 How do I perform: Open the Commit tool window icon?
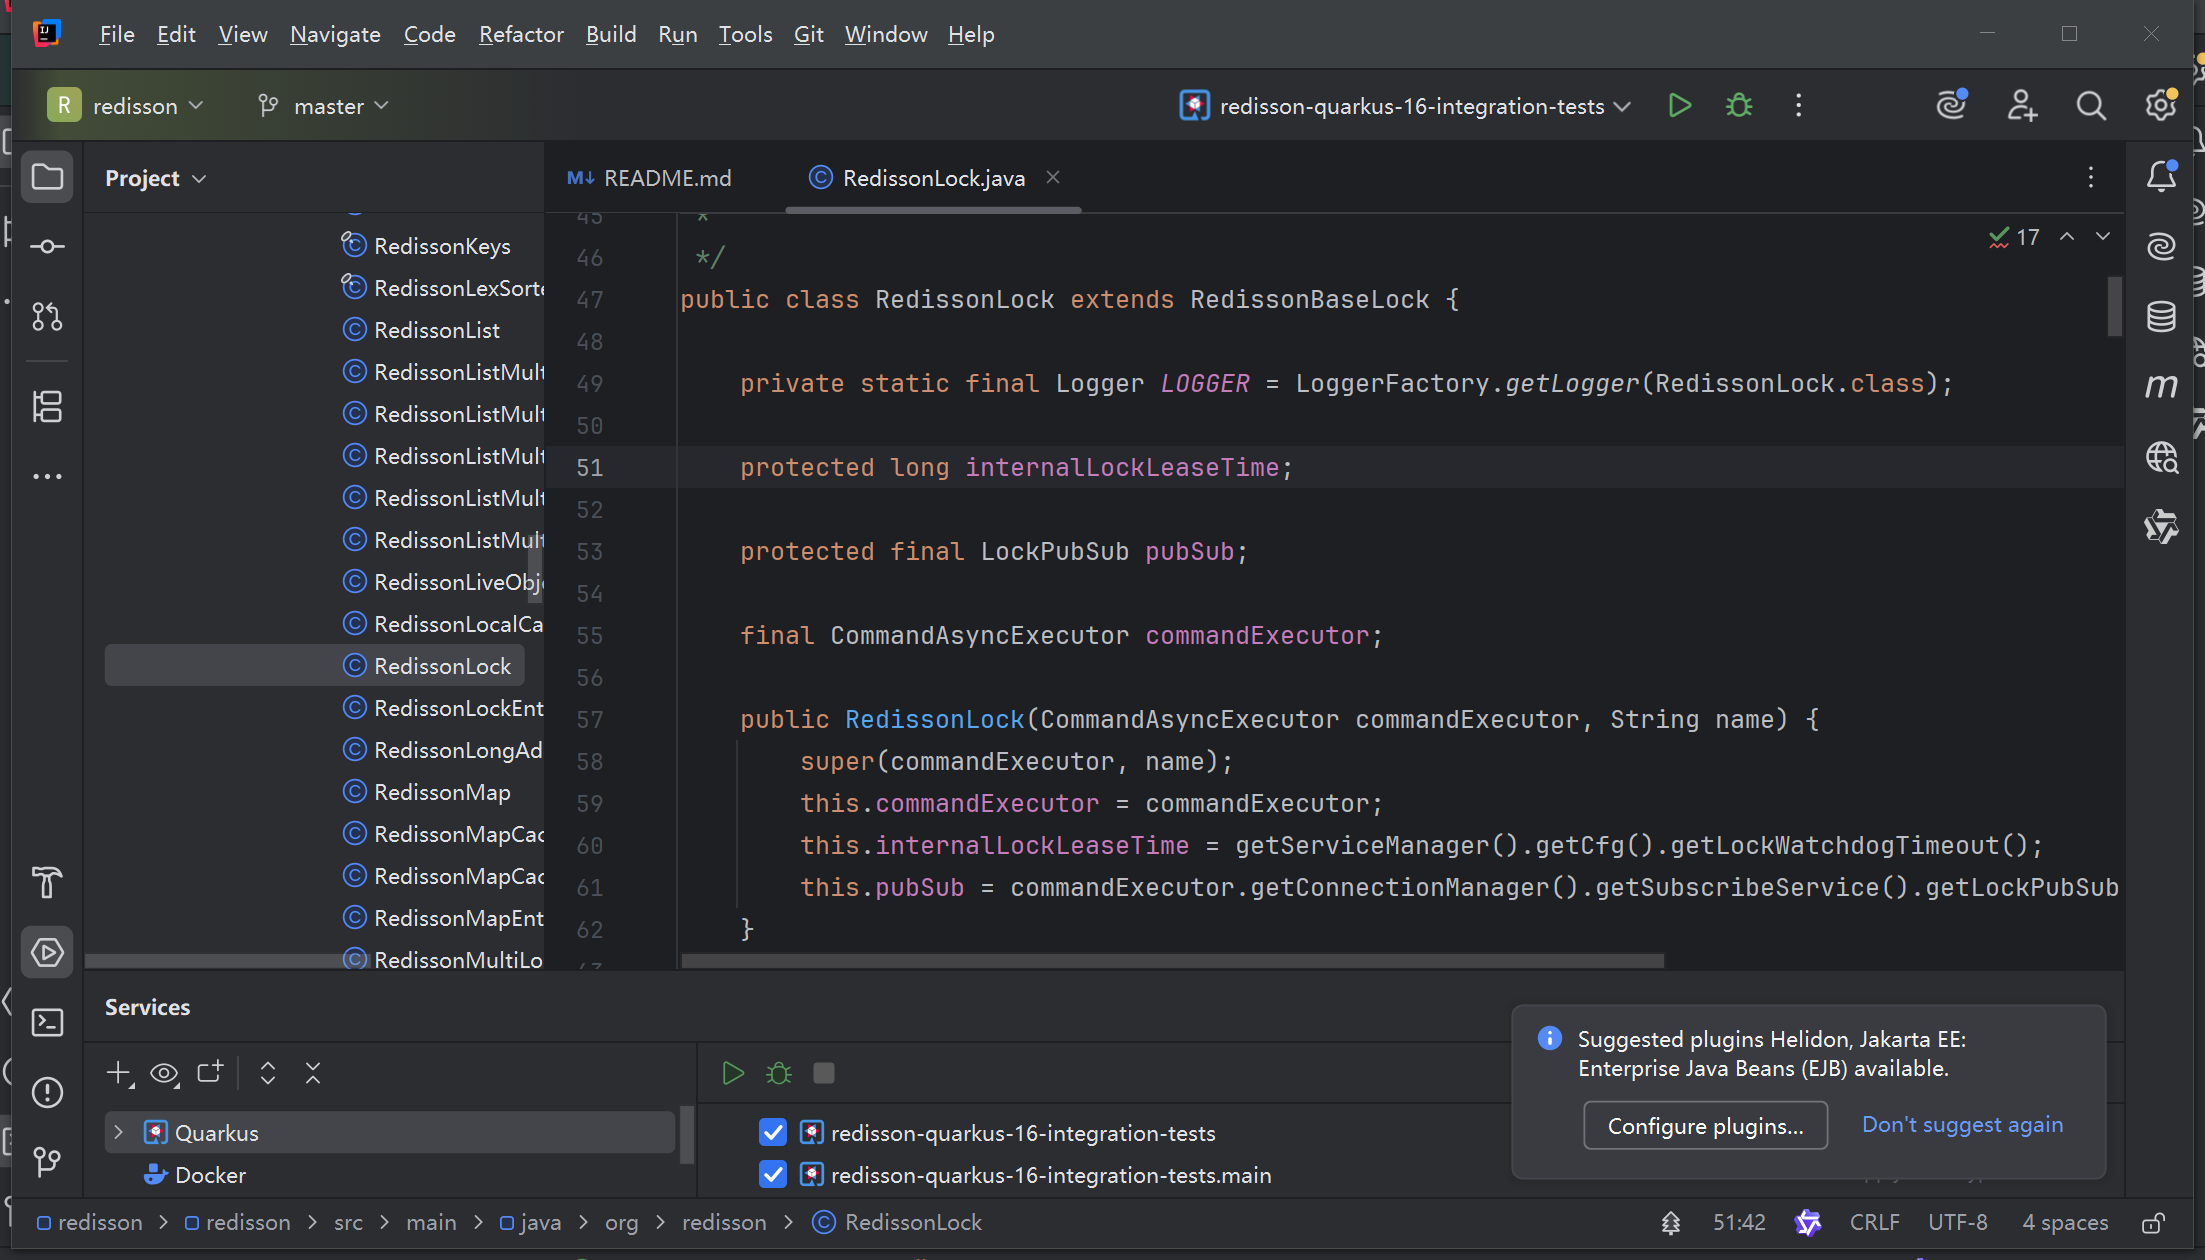[47, 246]
